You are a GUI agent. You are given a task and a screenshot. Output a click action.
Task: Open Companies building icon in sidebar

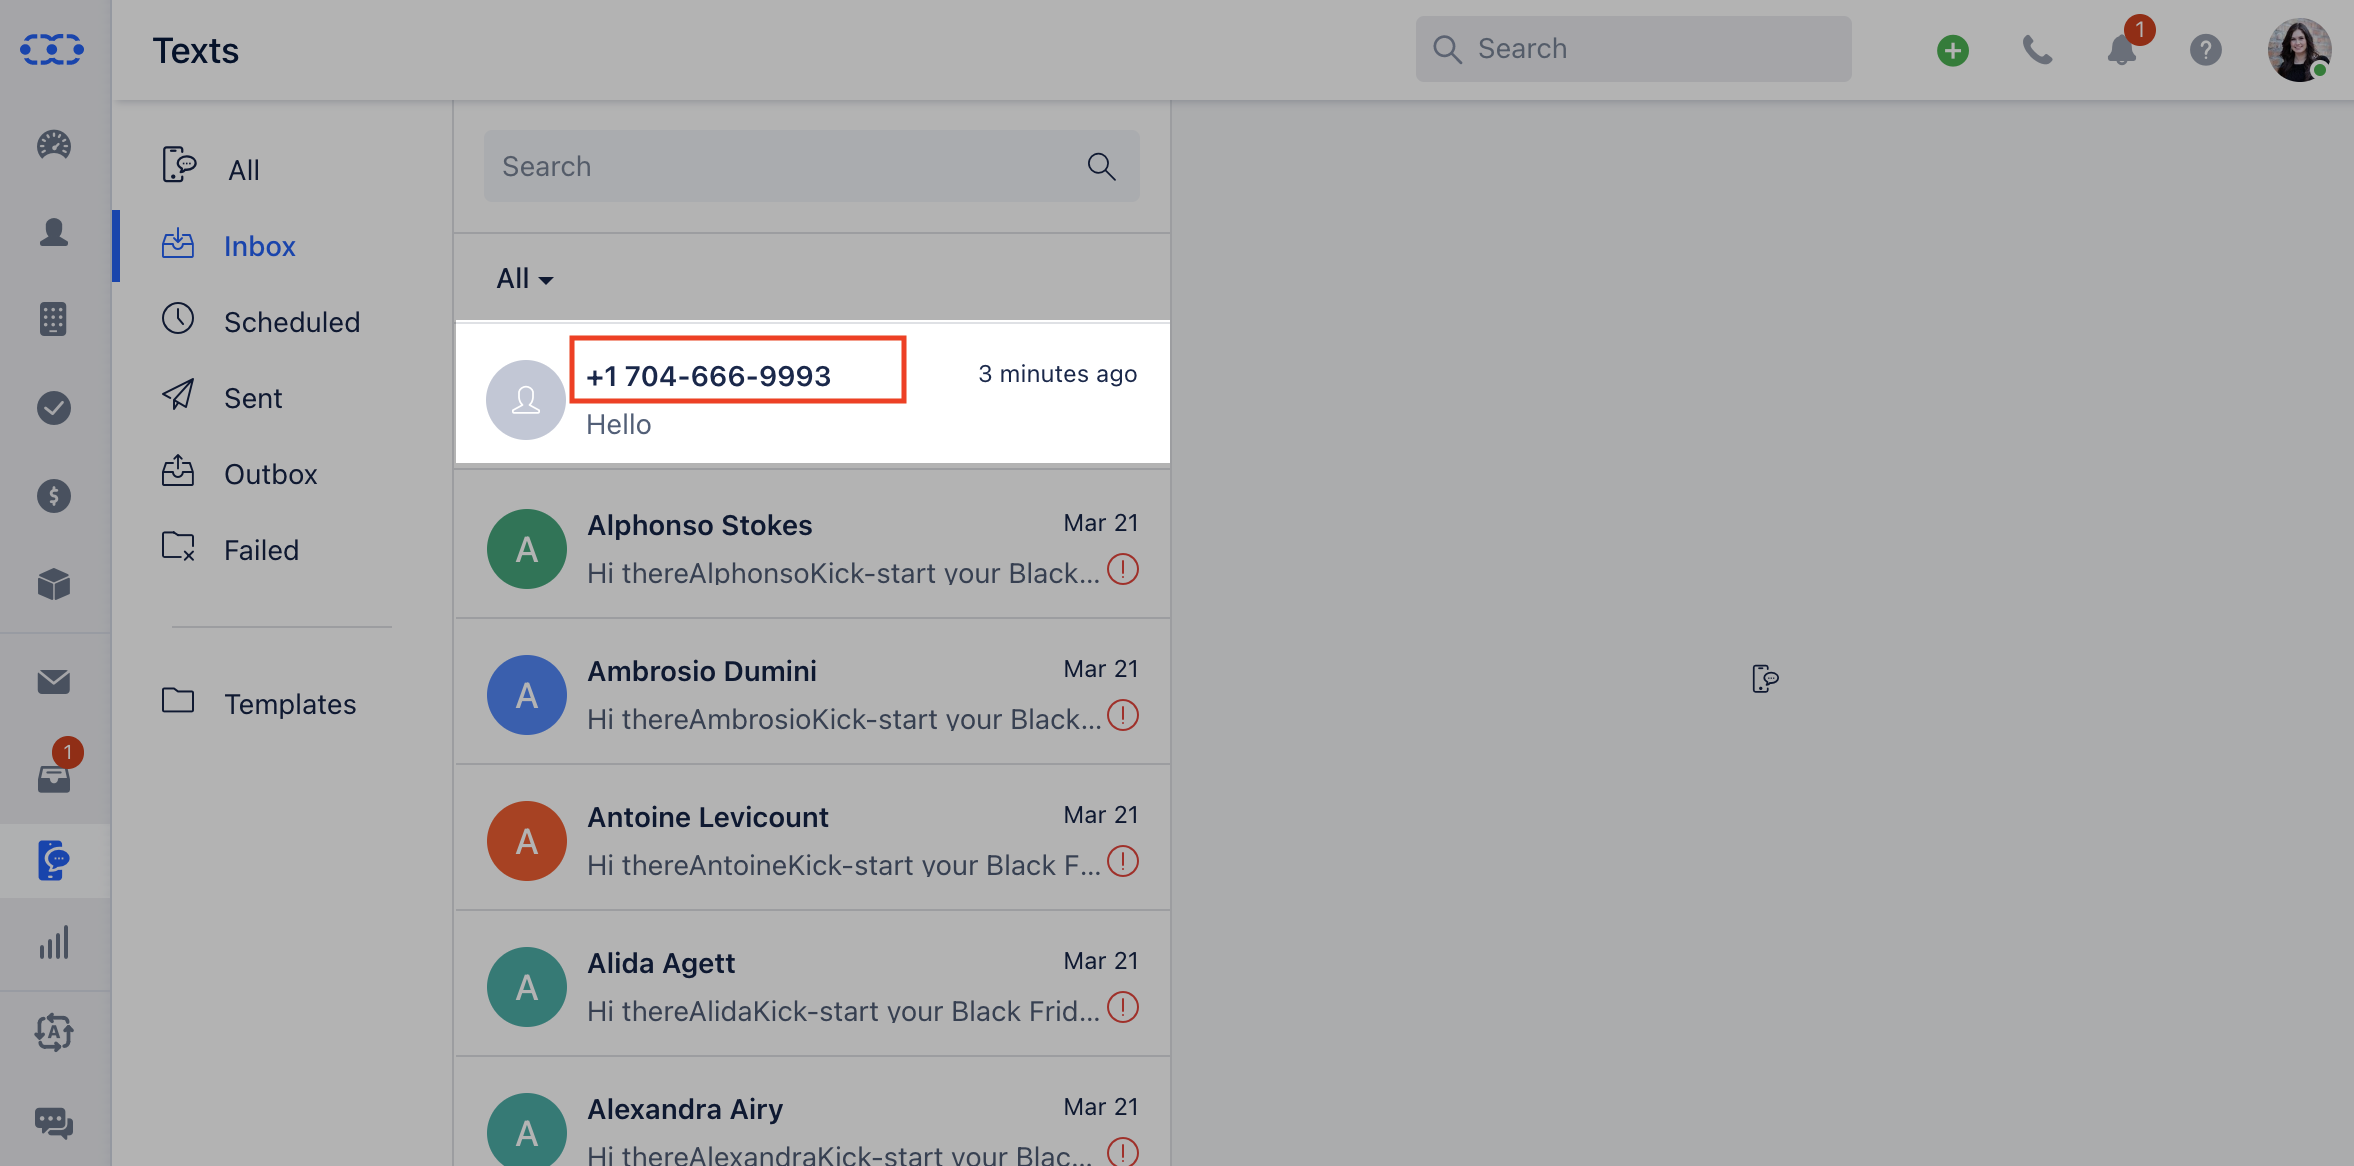pos(54,319)
